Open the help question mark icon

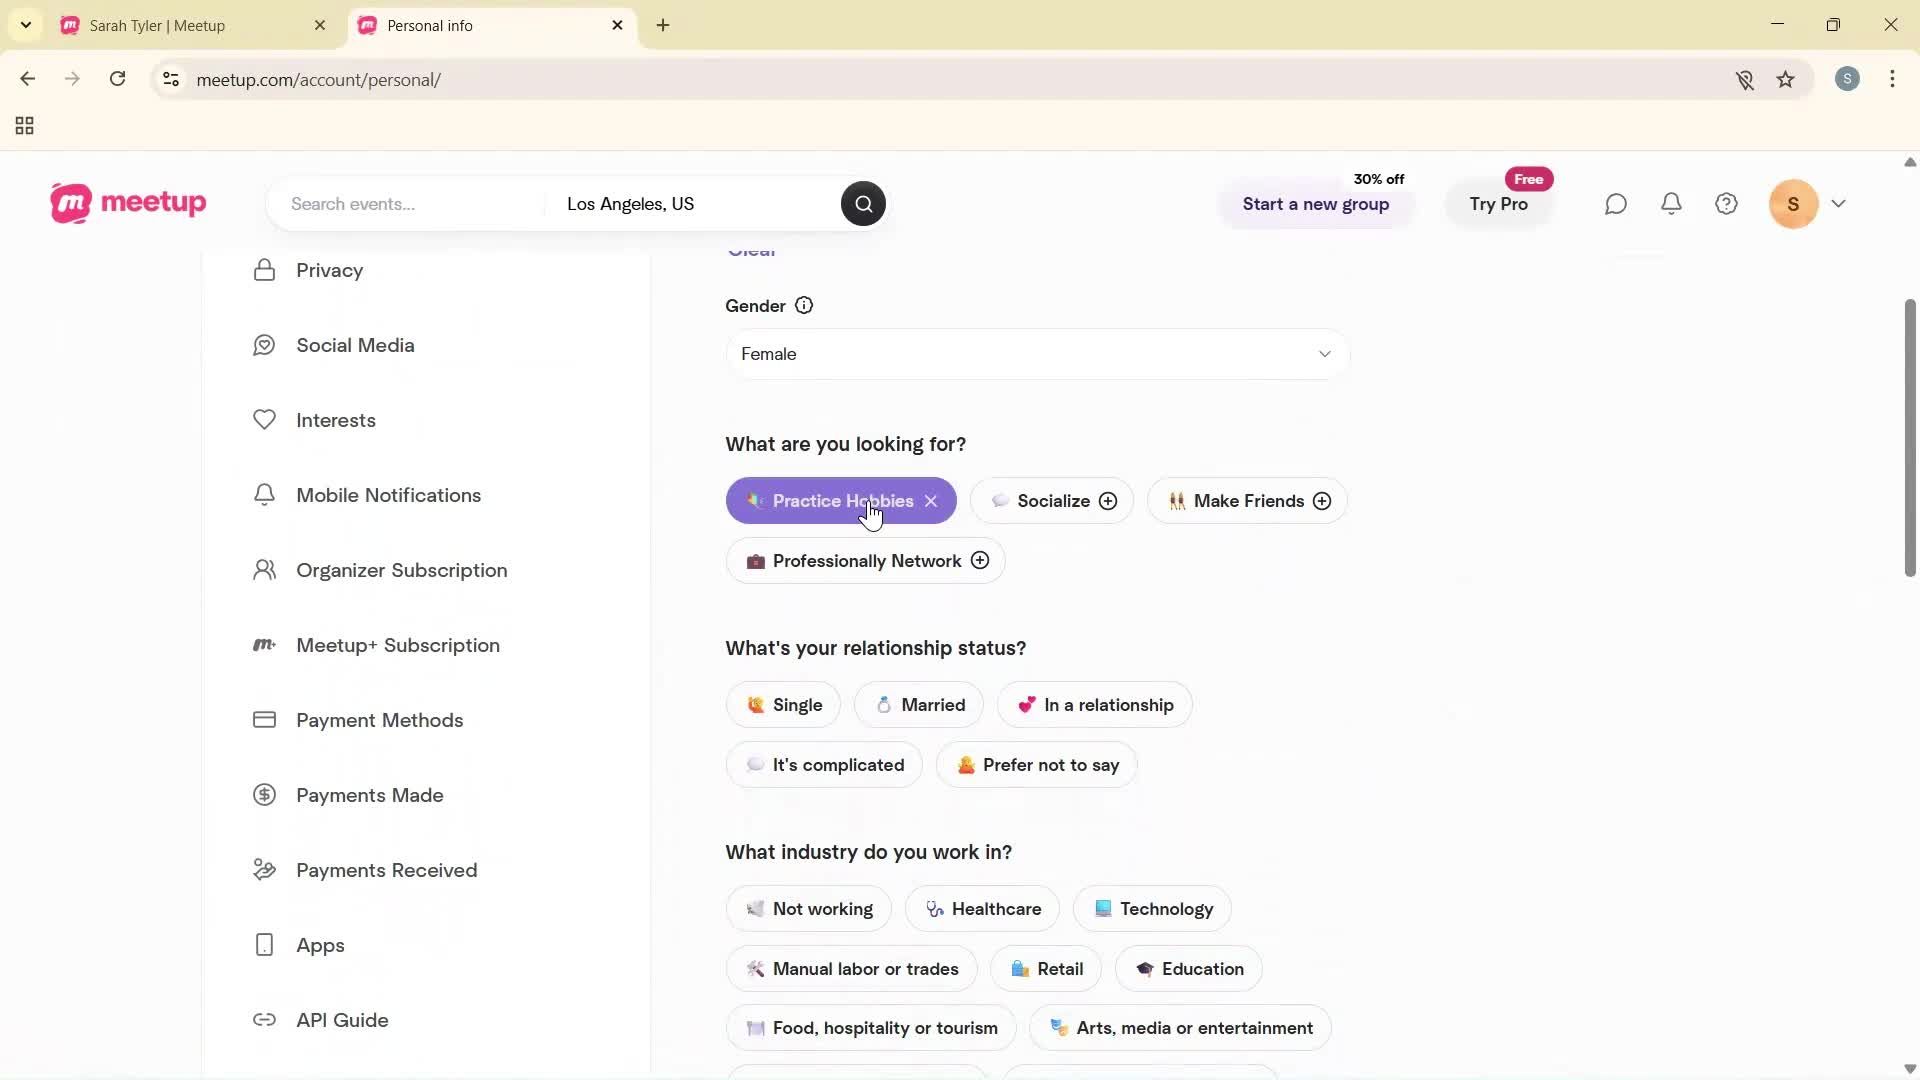point(1726,203)
